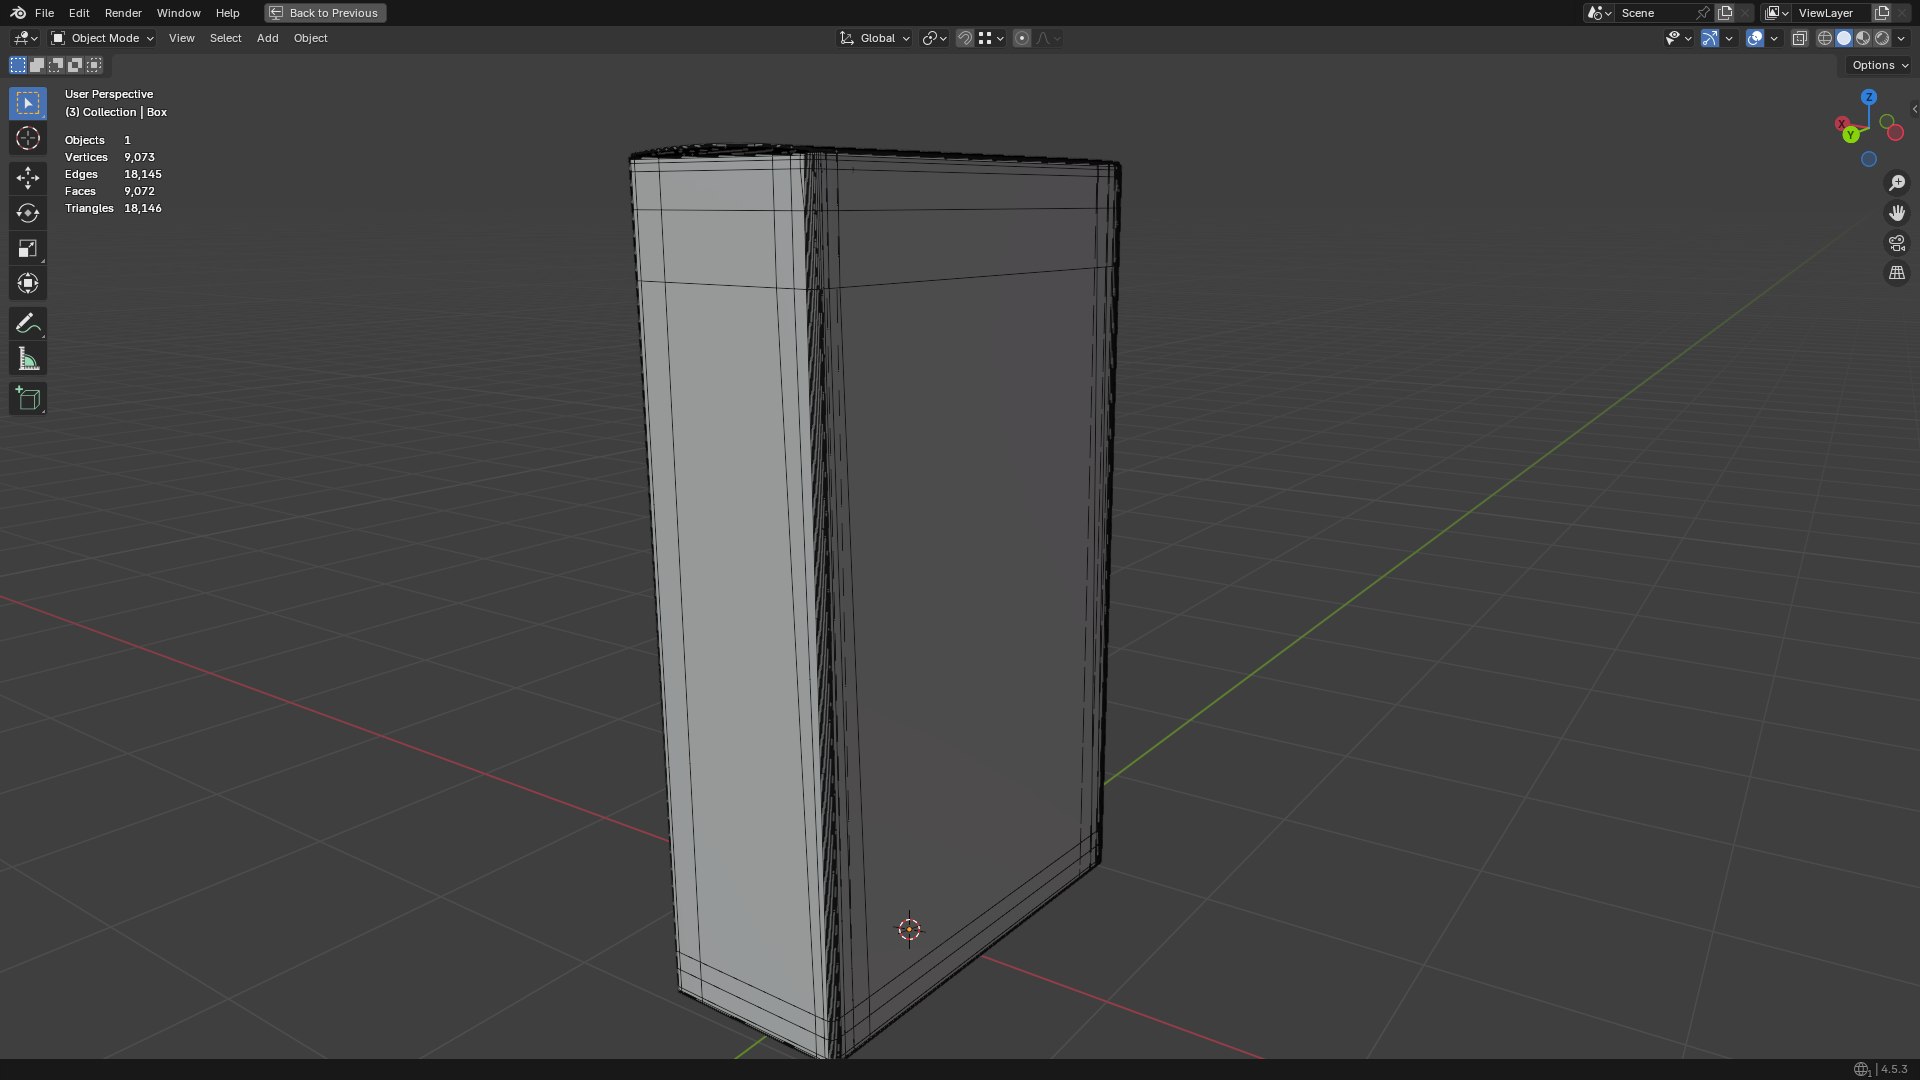Switch to wireframe shading
The image size is (1920, 1080).
point(1825,38)
